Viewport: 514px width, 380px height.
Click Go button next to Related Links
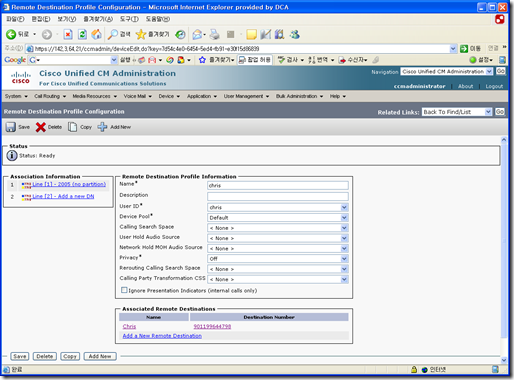point(500,112)
